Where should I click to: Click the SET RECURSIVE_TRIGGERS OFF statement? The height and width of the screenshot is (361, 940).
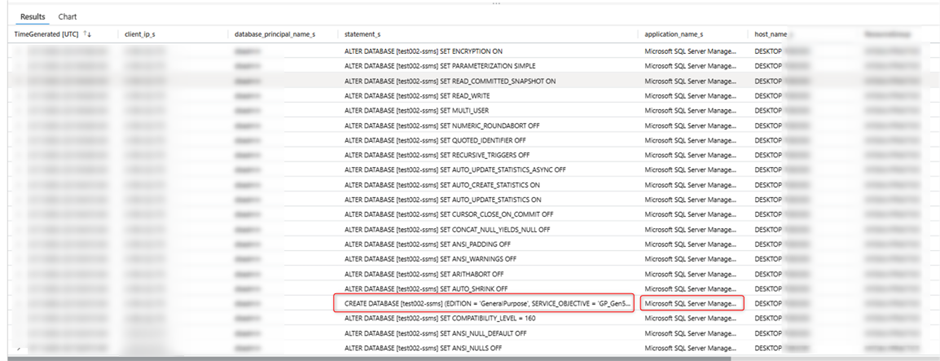pos(437,155)
